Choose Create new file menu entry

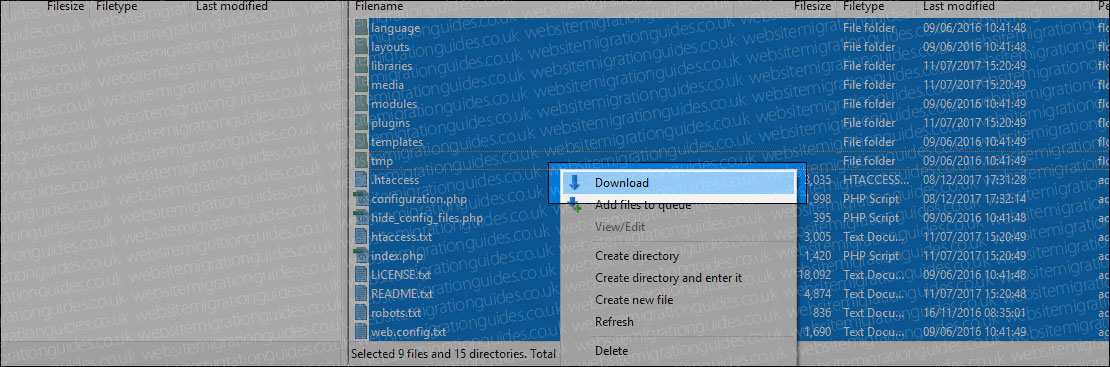634,300
